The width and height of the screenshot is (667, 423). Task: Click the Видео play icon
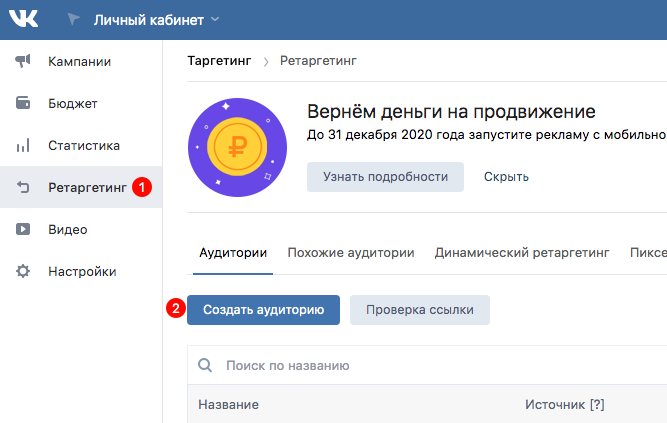point(23,229)
